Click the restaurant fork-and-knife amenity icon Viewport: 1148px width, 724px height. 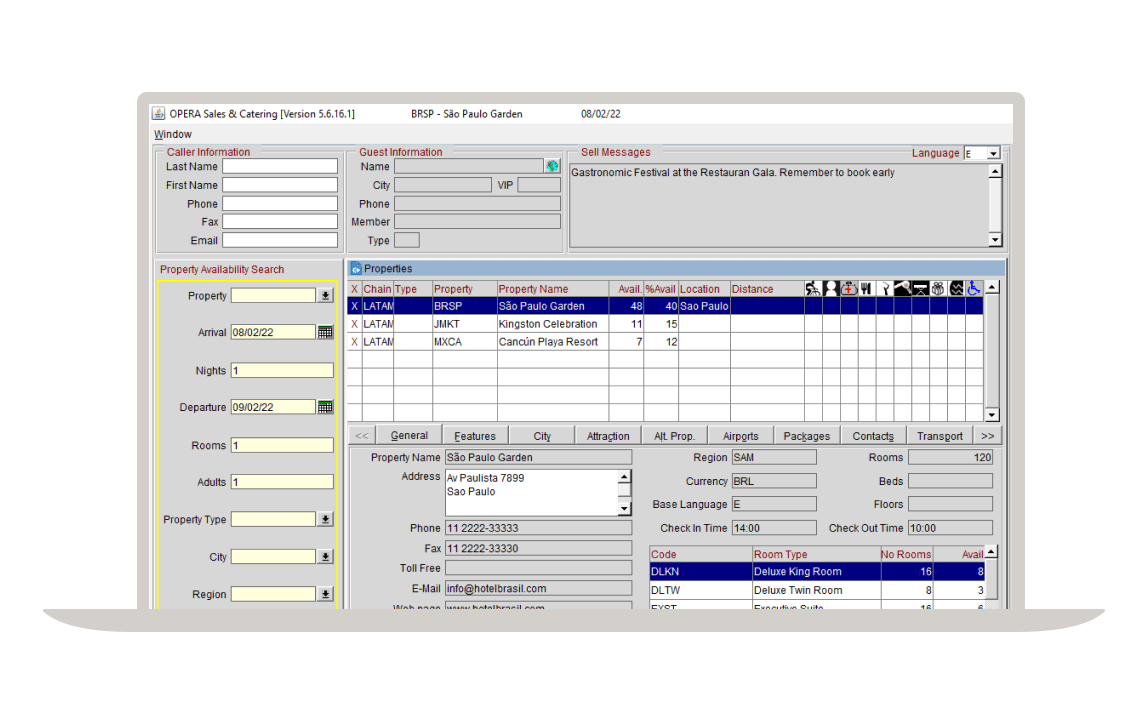866,288
